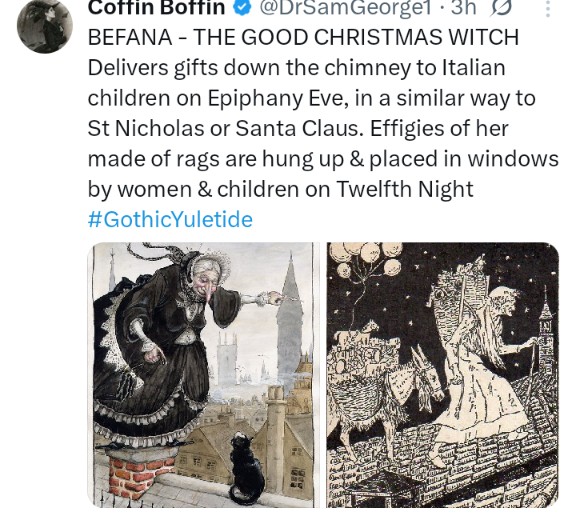Open Coffin Boffin's round profile avatar

45,25
